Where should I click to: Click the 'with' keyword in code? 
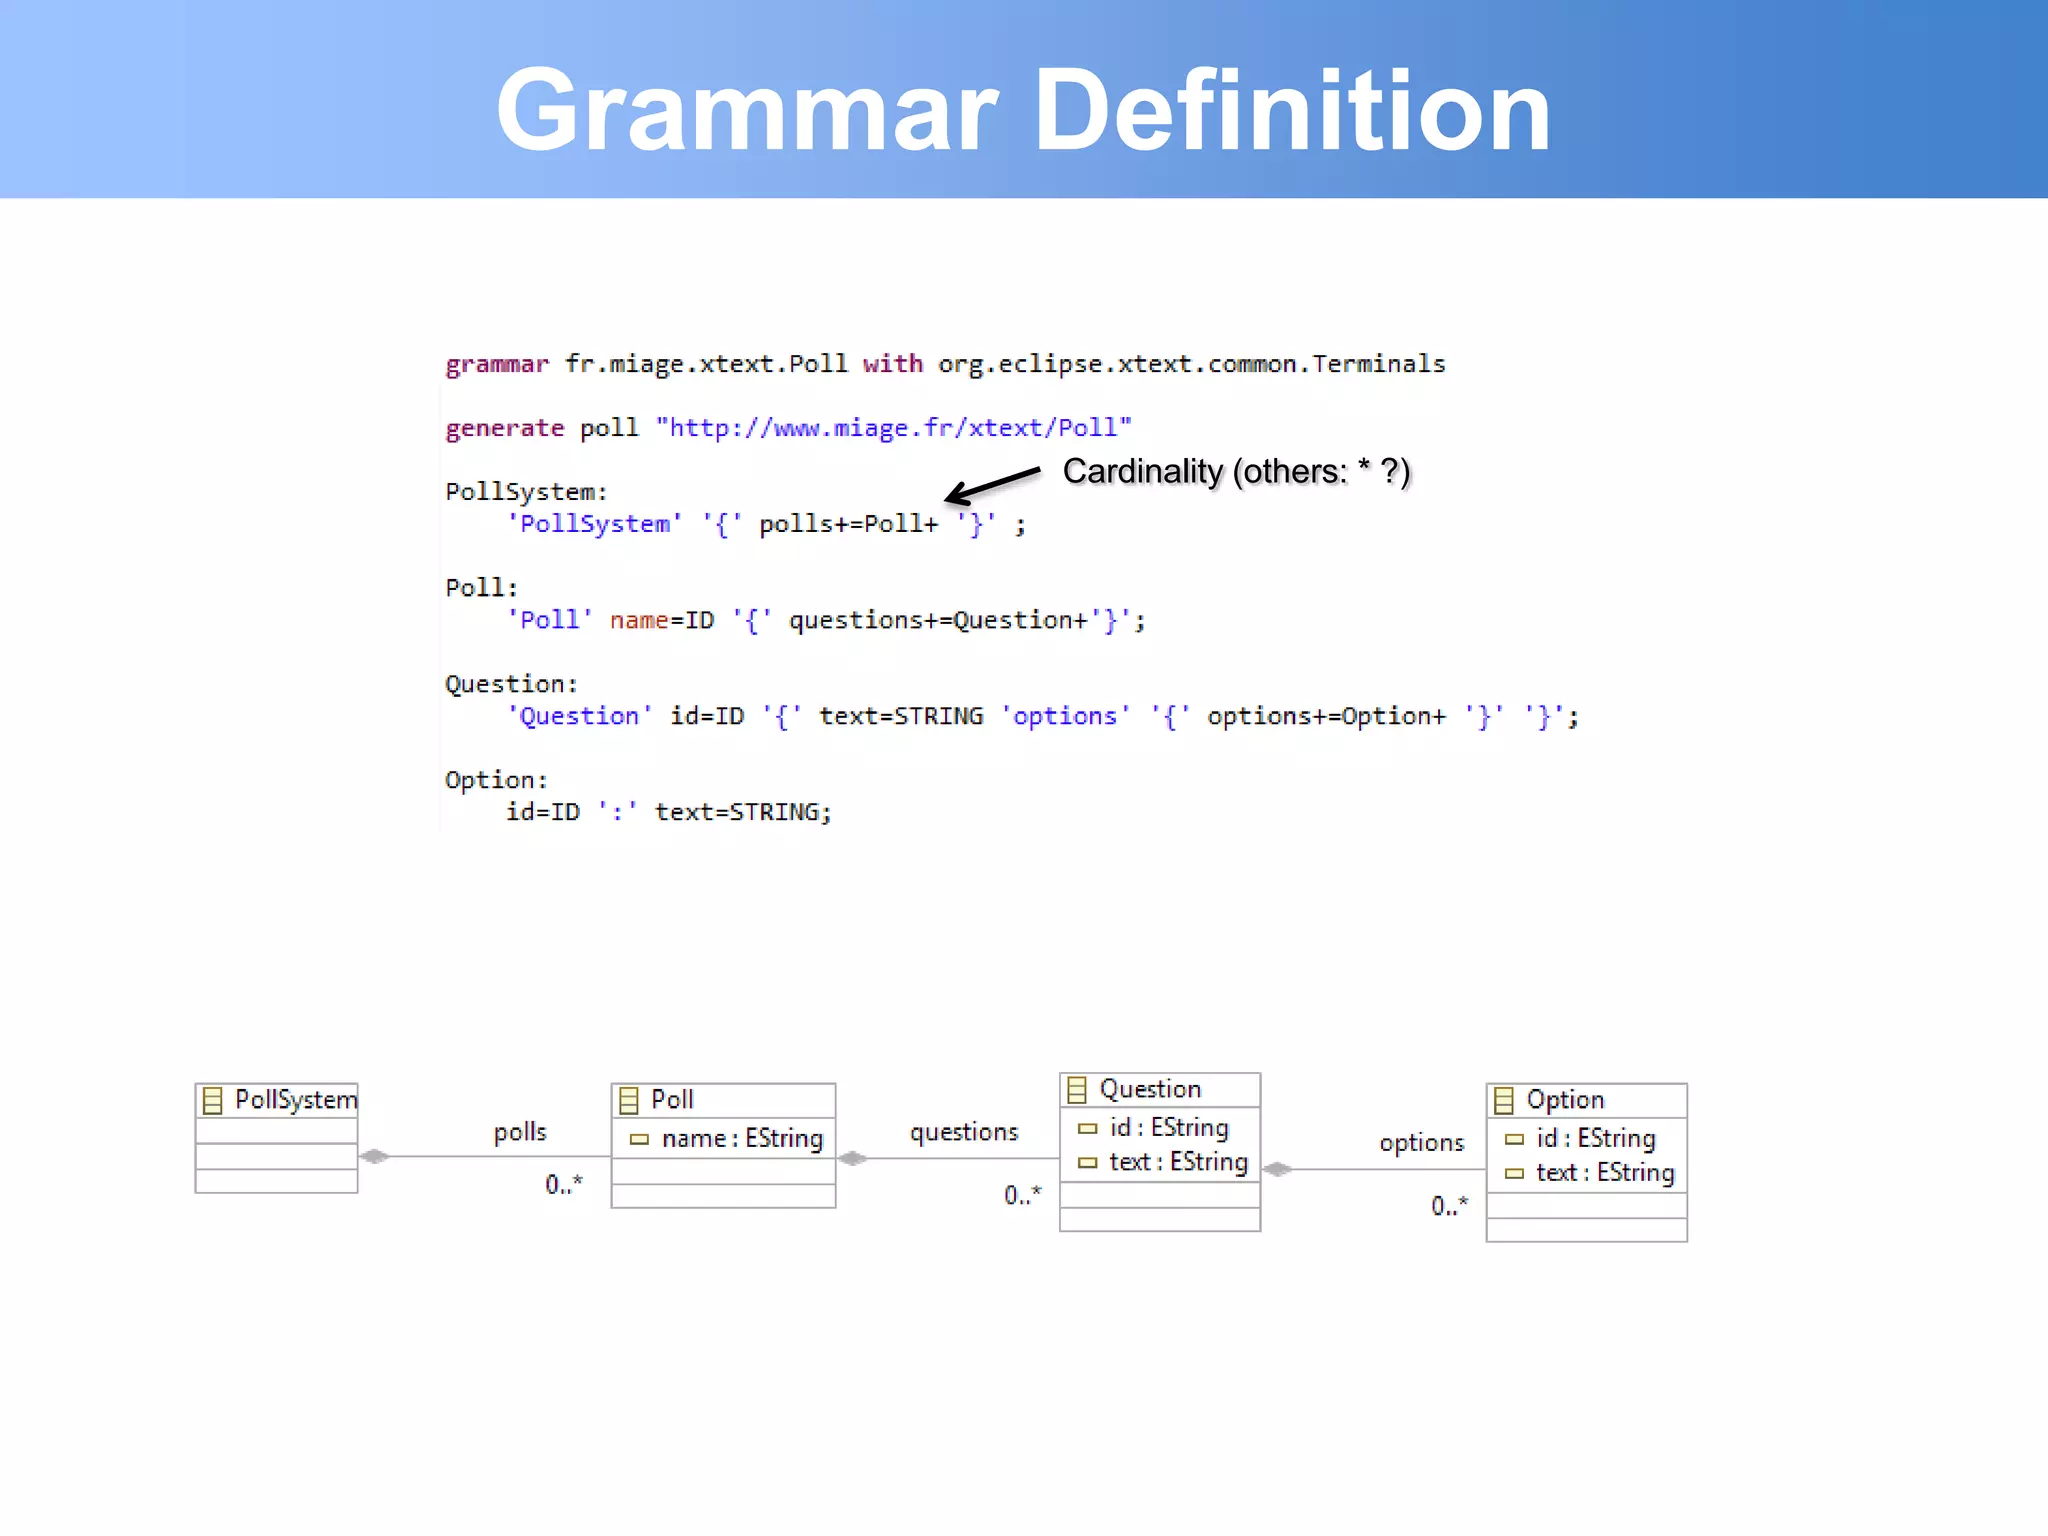893,363
